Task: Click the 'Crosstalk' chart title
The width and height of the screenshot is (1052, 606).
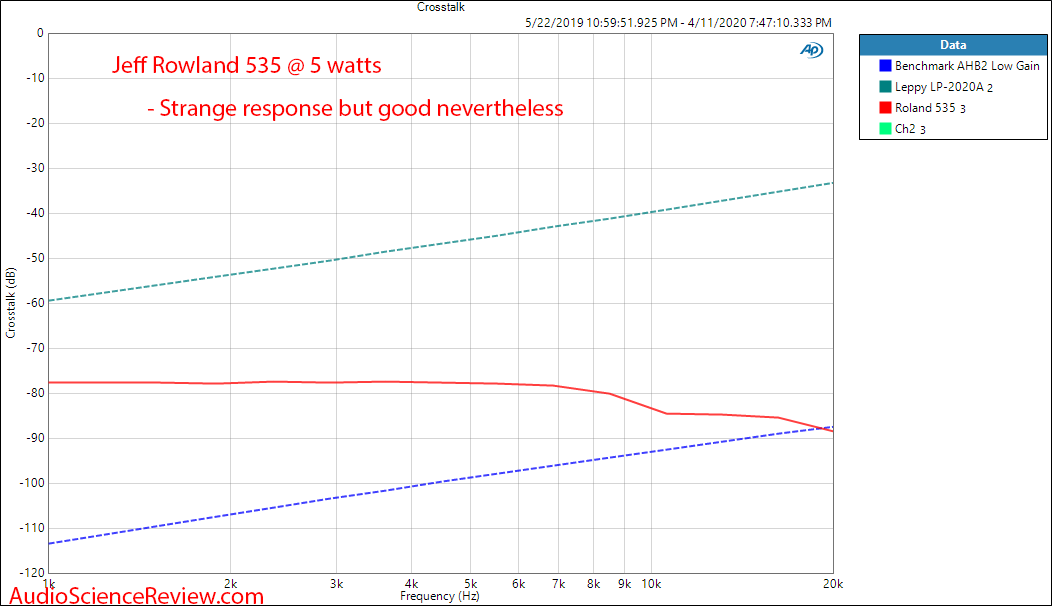Action: pyautogui.click(x=441, y=7)
